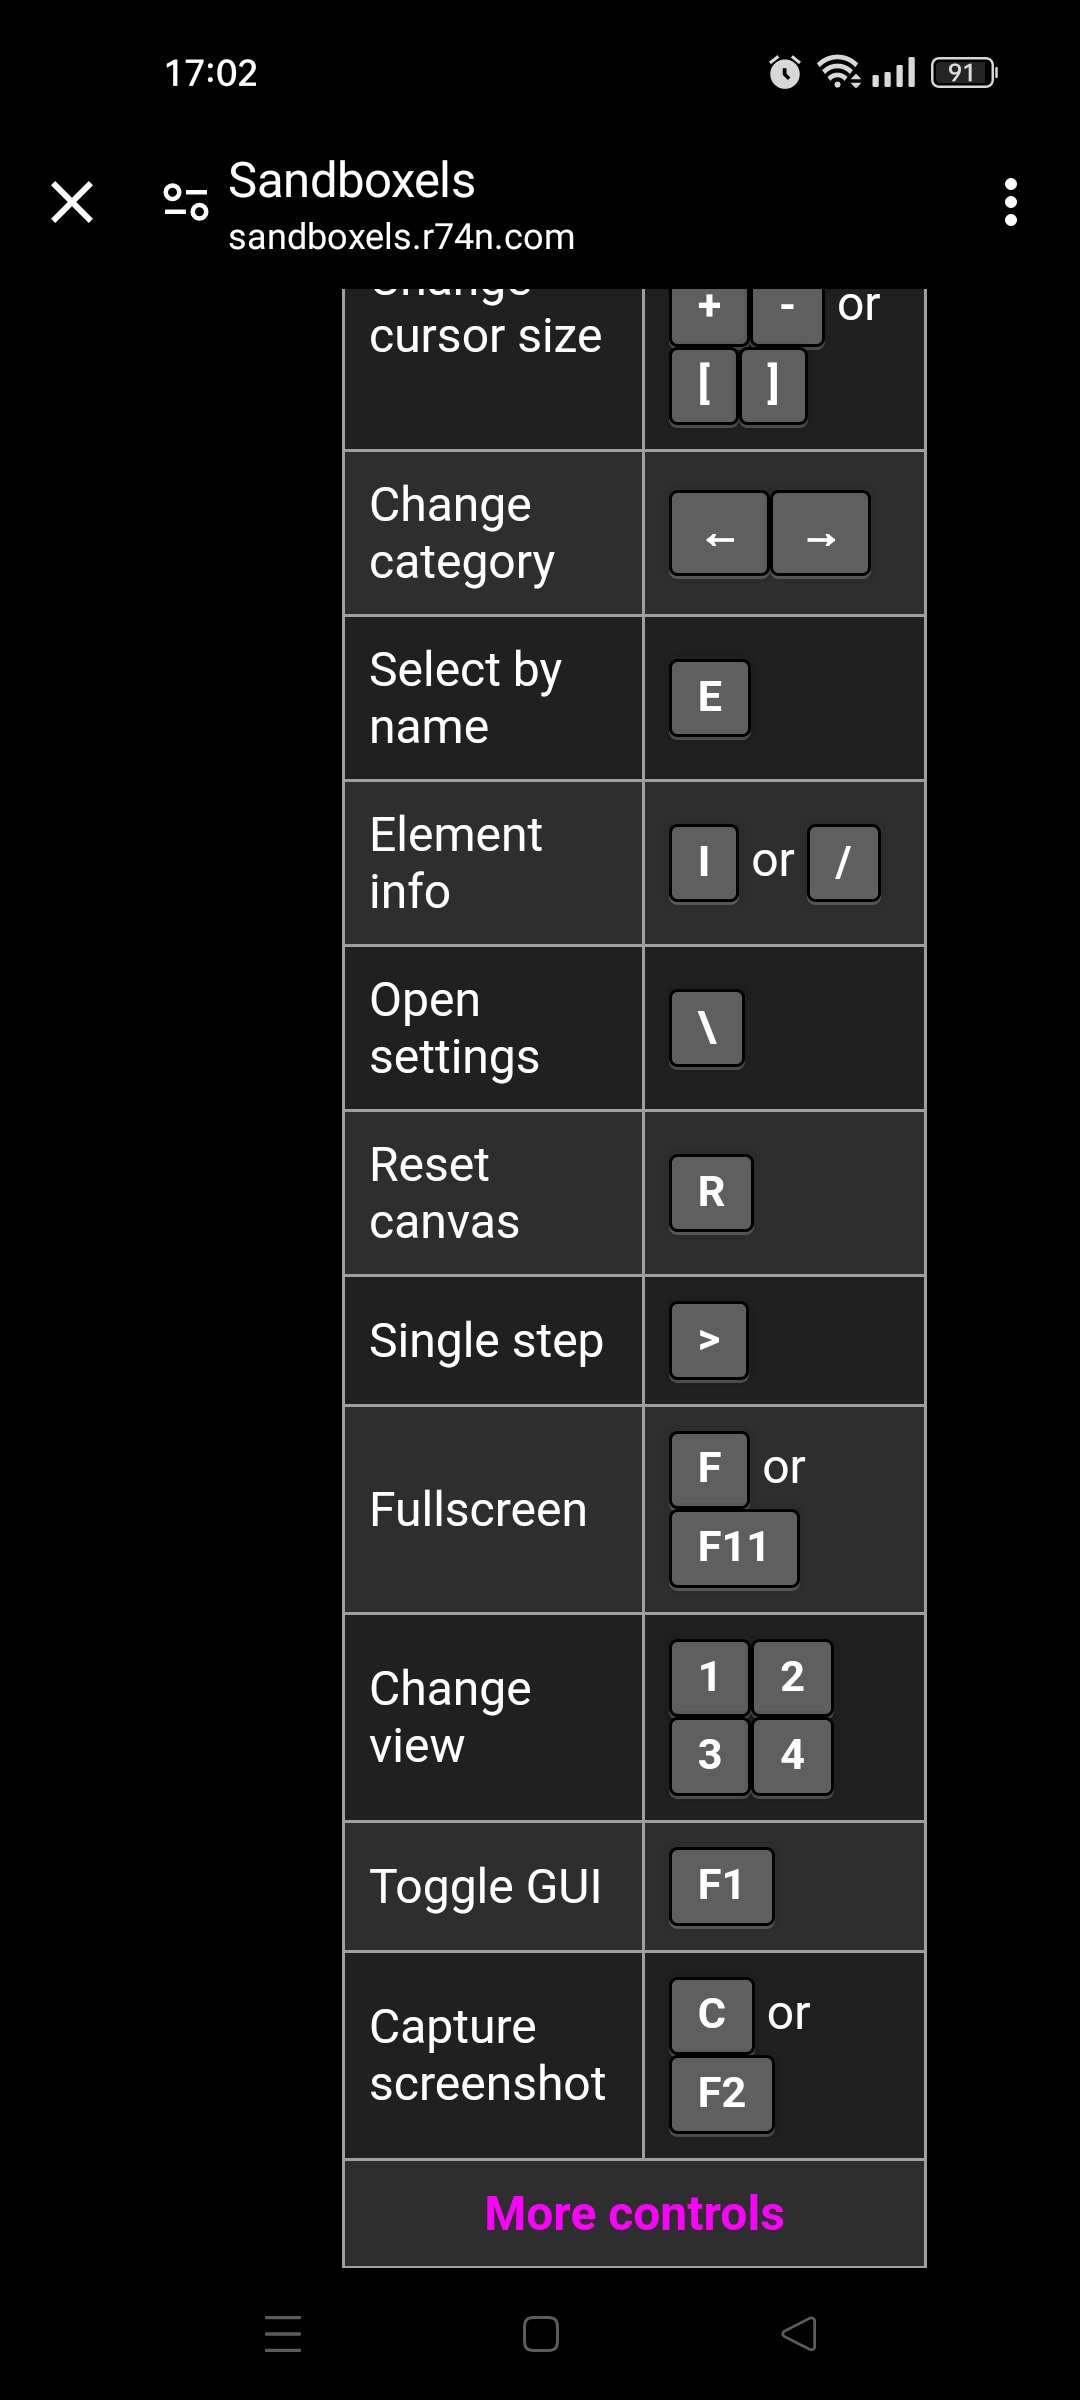Tap the slash key for element info

tap(843, 862)
